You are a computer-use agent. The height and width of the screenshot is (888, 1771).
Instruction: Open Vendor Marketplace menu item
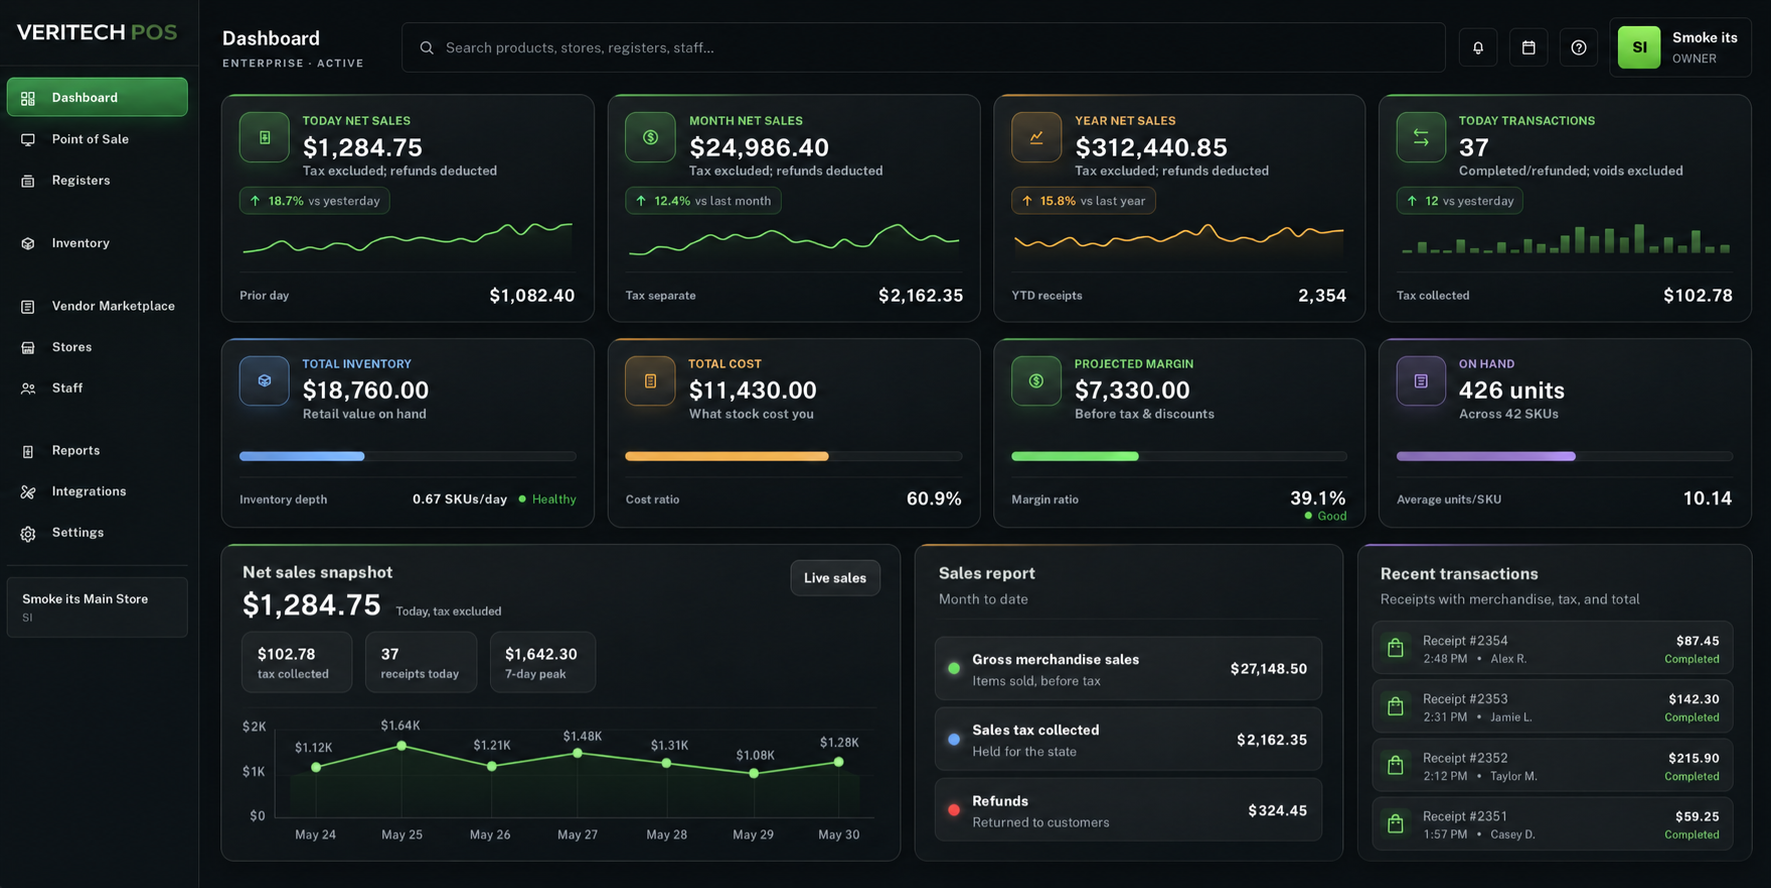[97, 306]
